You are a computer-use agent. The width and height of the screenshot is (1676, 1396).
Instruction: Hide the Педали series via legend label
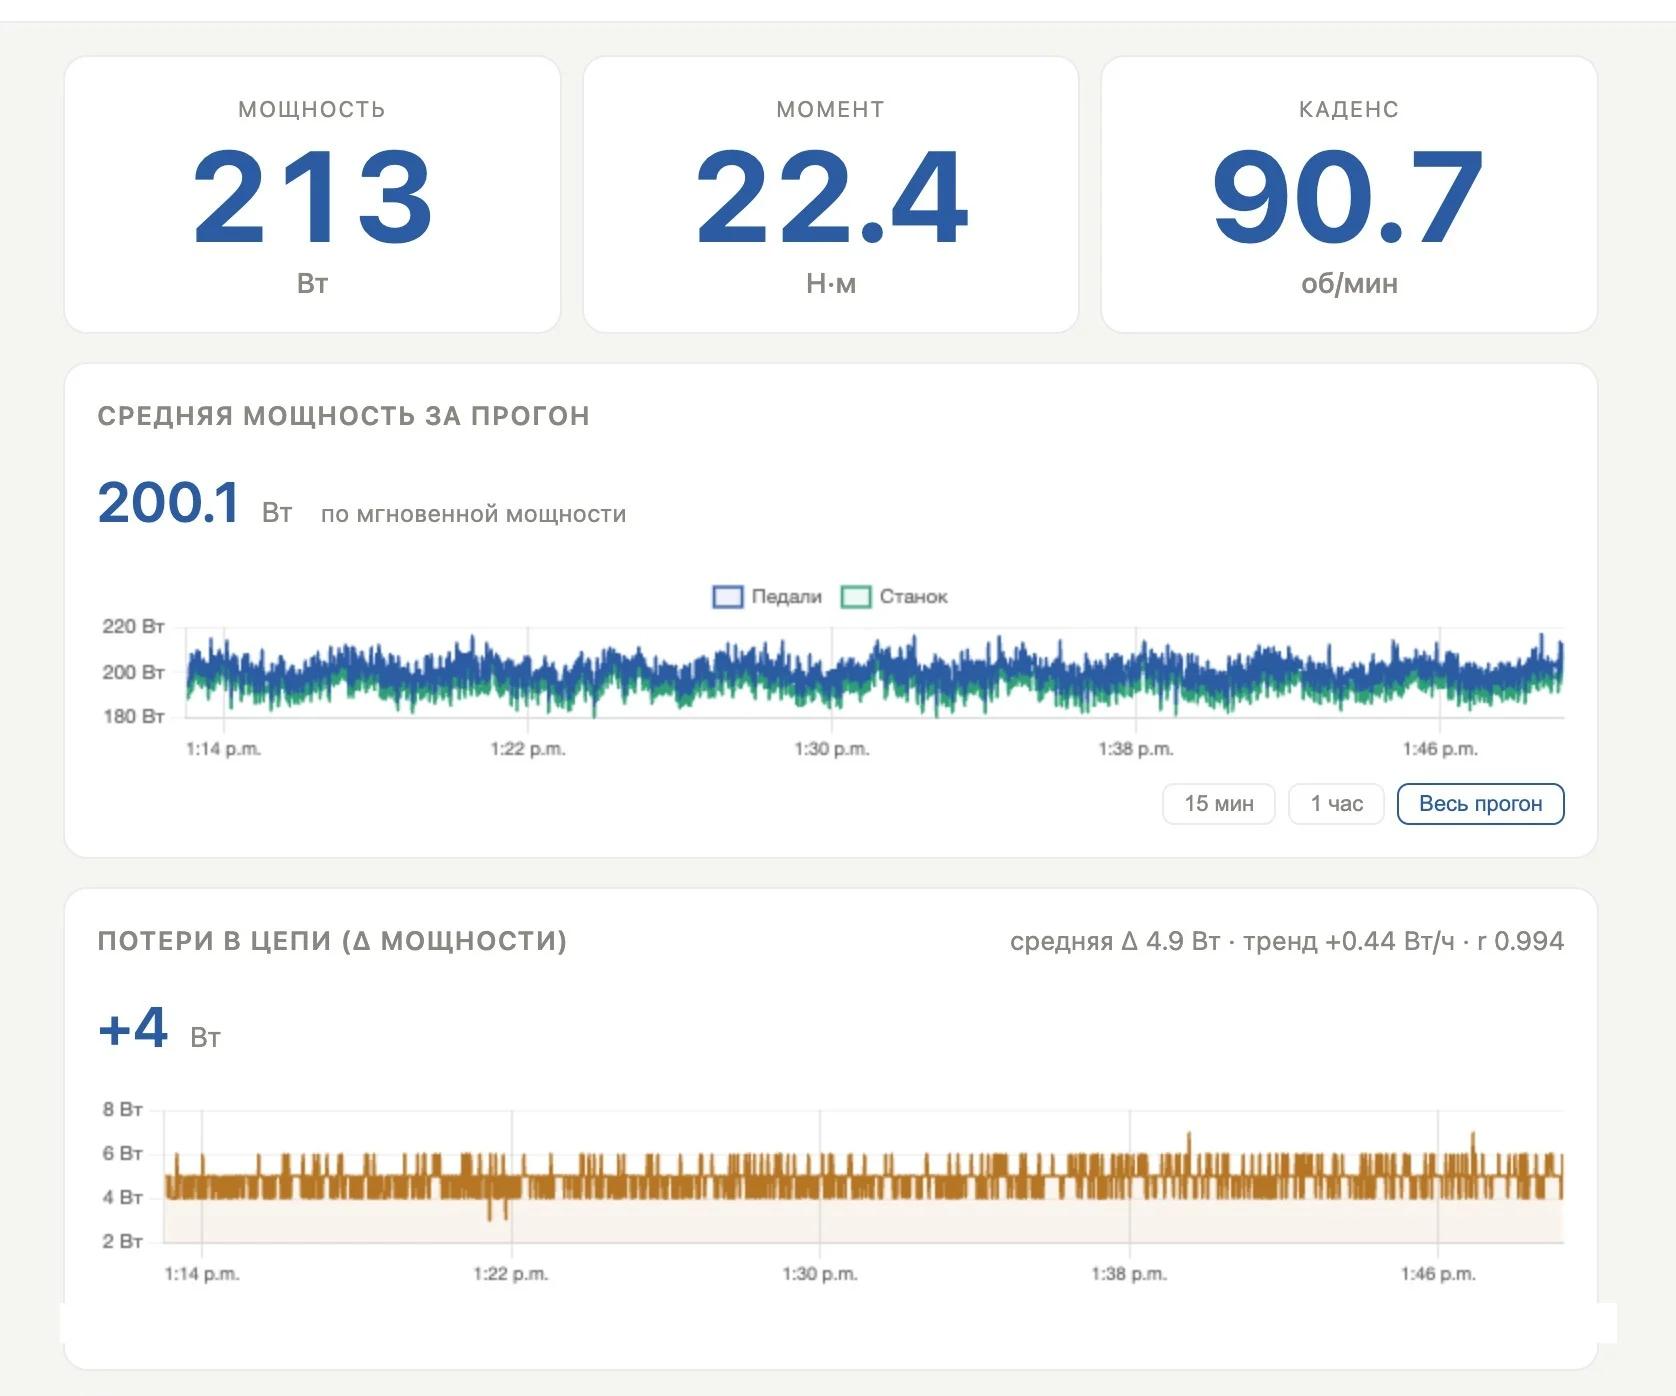pos(786,597)
